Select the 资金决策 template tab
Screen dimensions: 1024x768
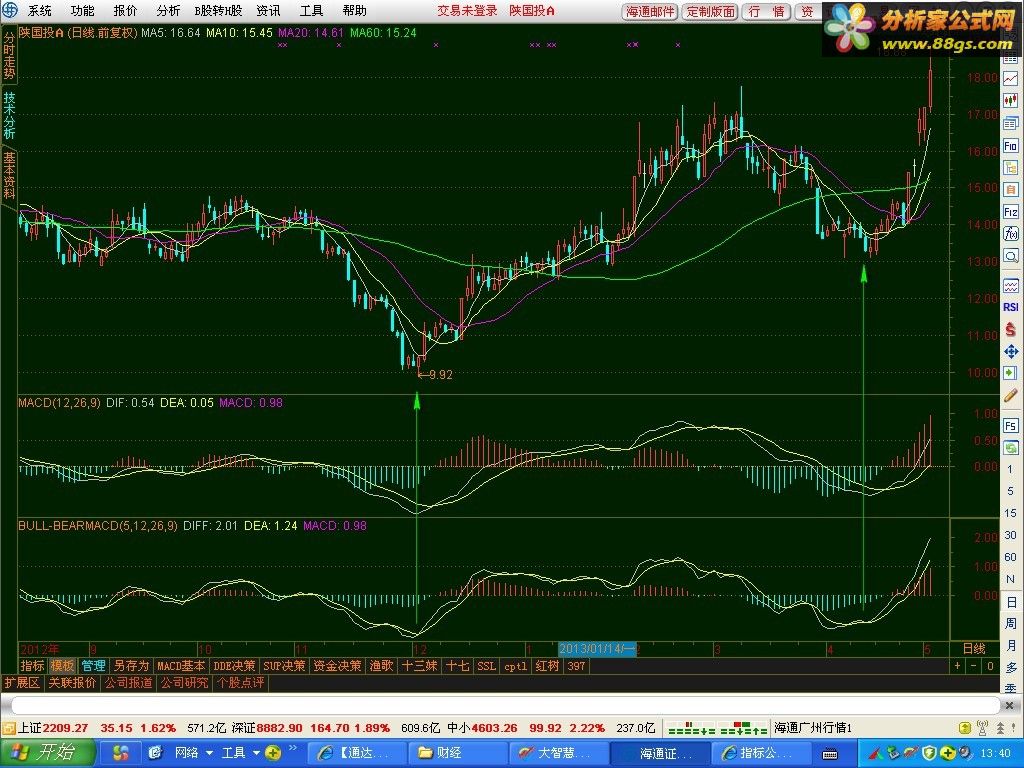point(337,666)
